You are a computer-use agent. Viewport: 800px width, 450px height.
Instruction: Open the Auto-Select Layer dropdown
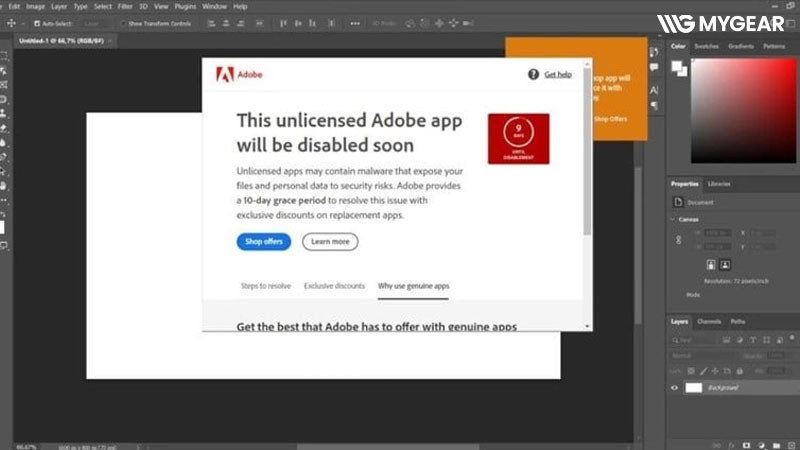tap(96, 23)
